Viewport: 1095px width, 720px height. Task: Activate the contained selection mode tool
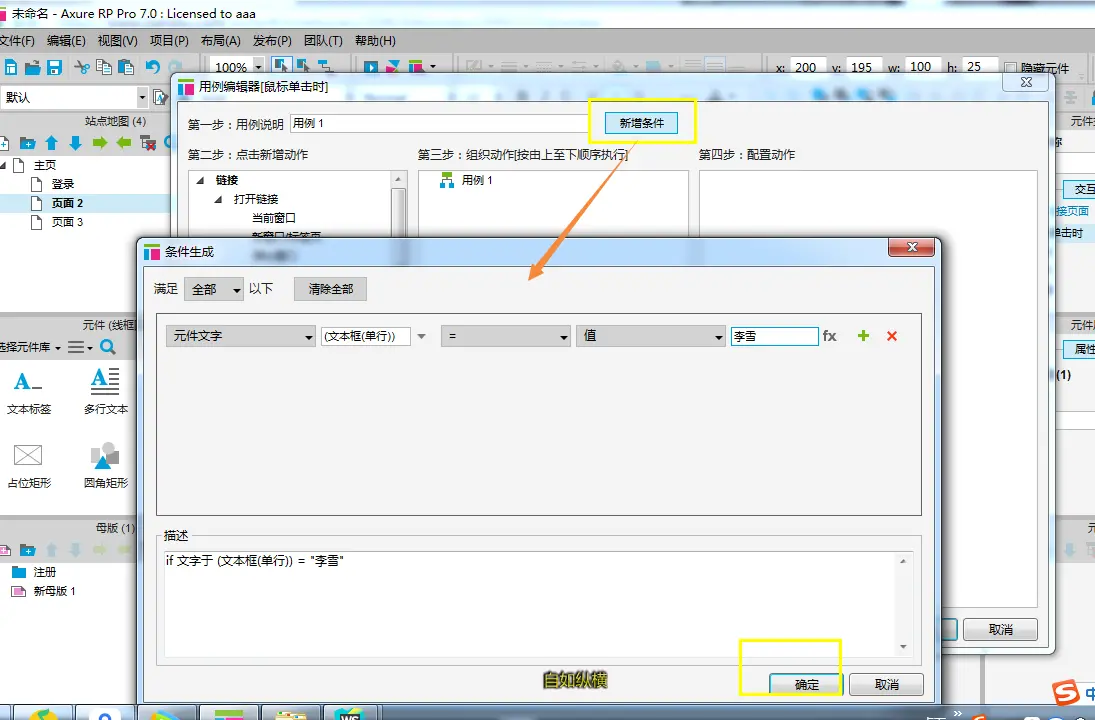click(303, 66)
